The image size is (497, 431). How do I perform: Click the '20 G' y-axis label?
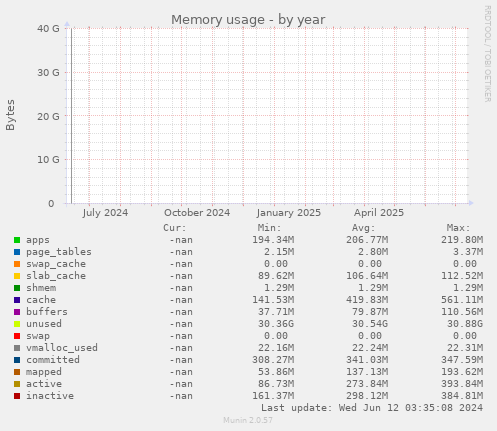48,116
